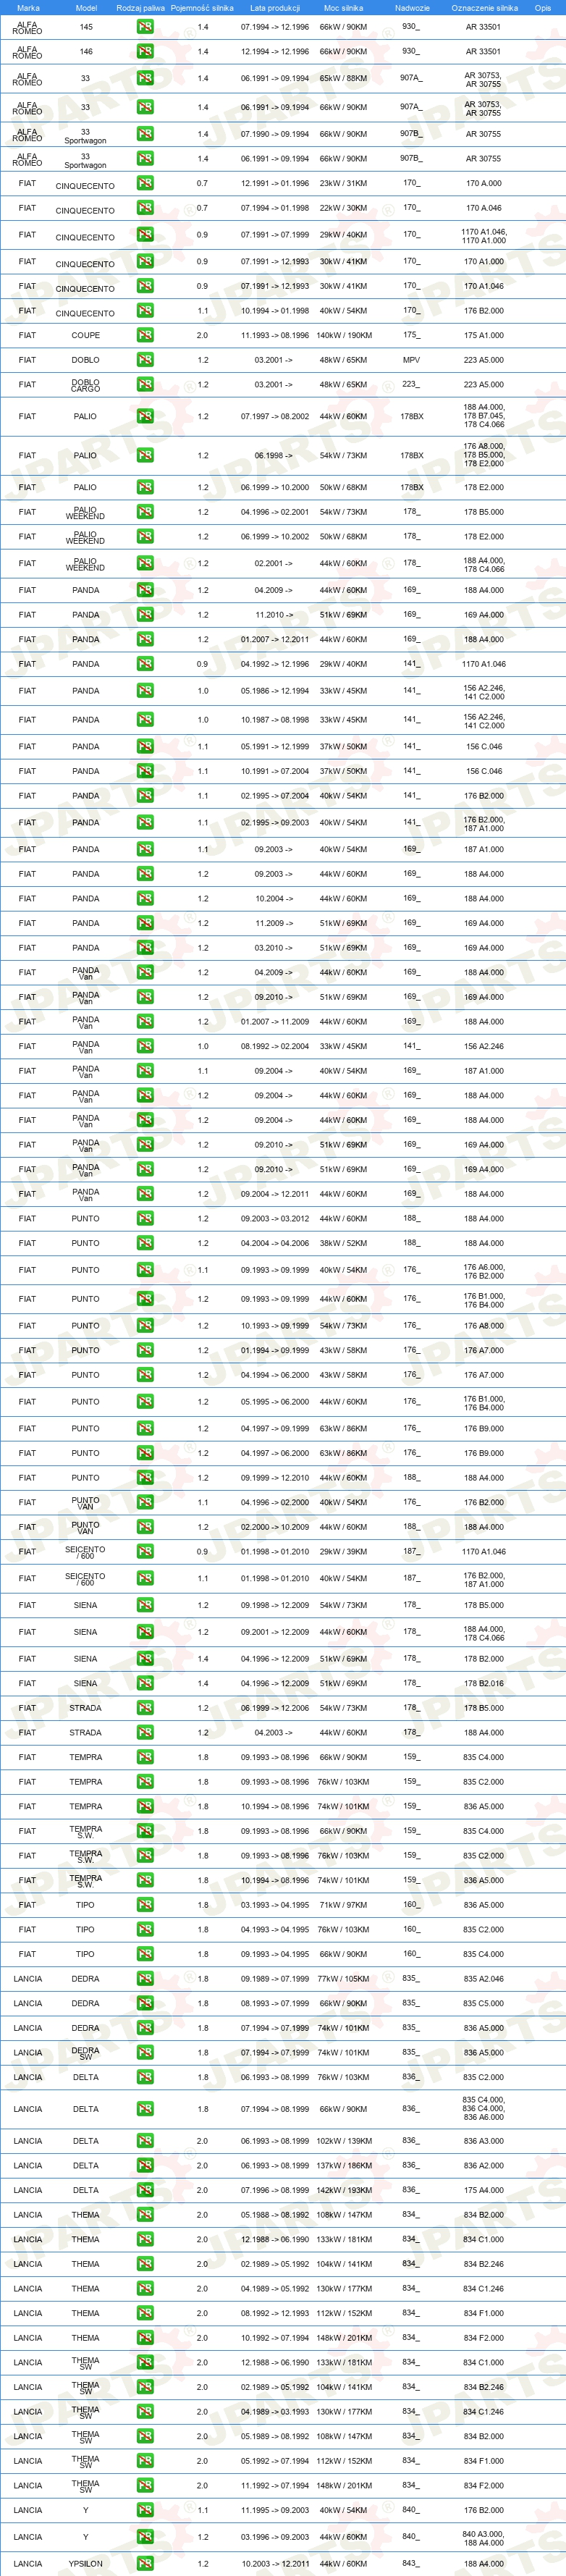Click the engine code "170 A.046"

pyautogui.click(x=484, y=208)
